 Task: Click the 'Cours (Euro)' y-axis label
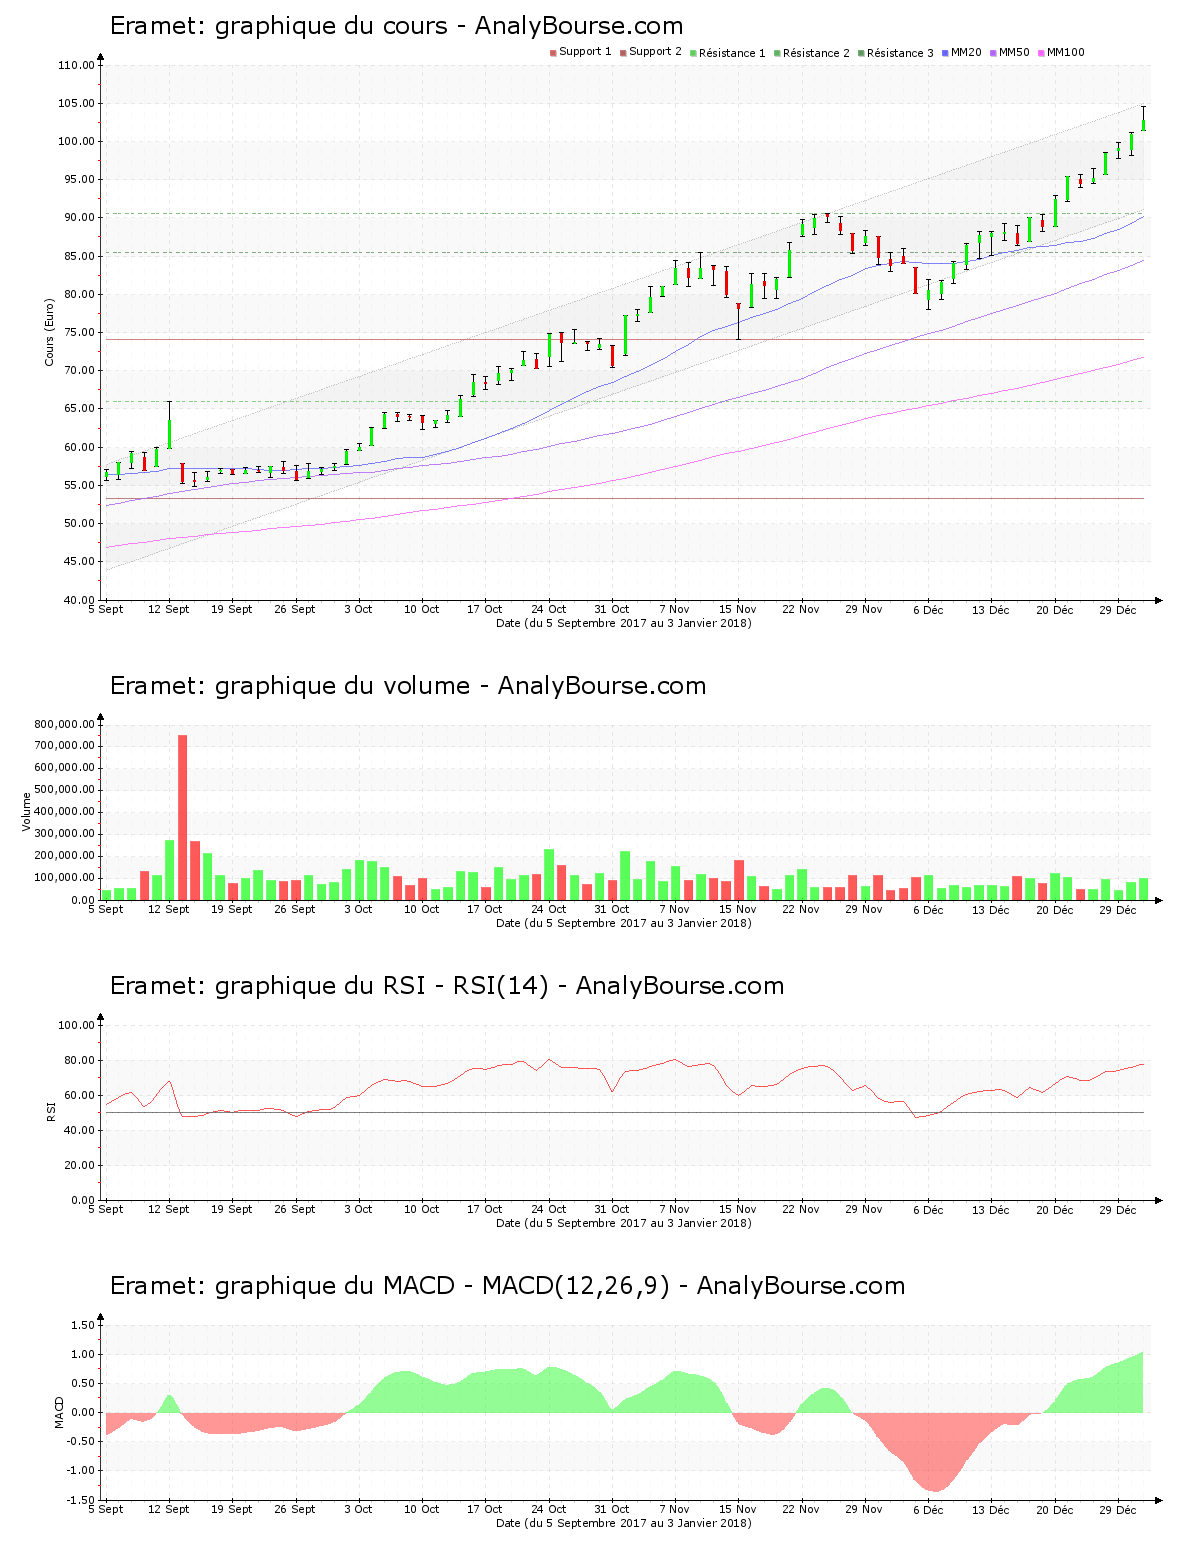(49, 332)
